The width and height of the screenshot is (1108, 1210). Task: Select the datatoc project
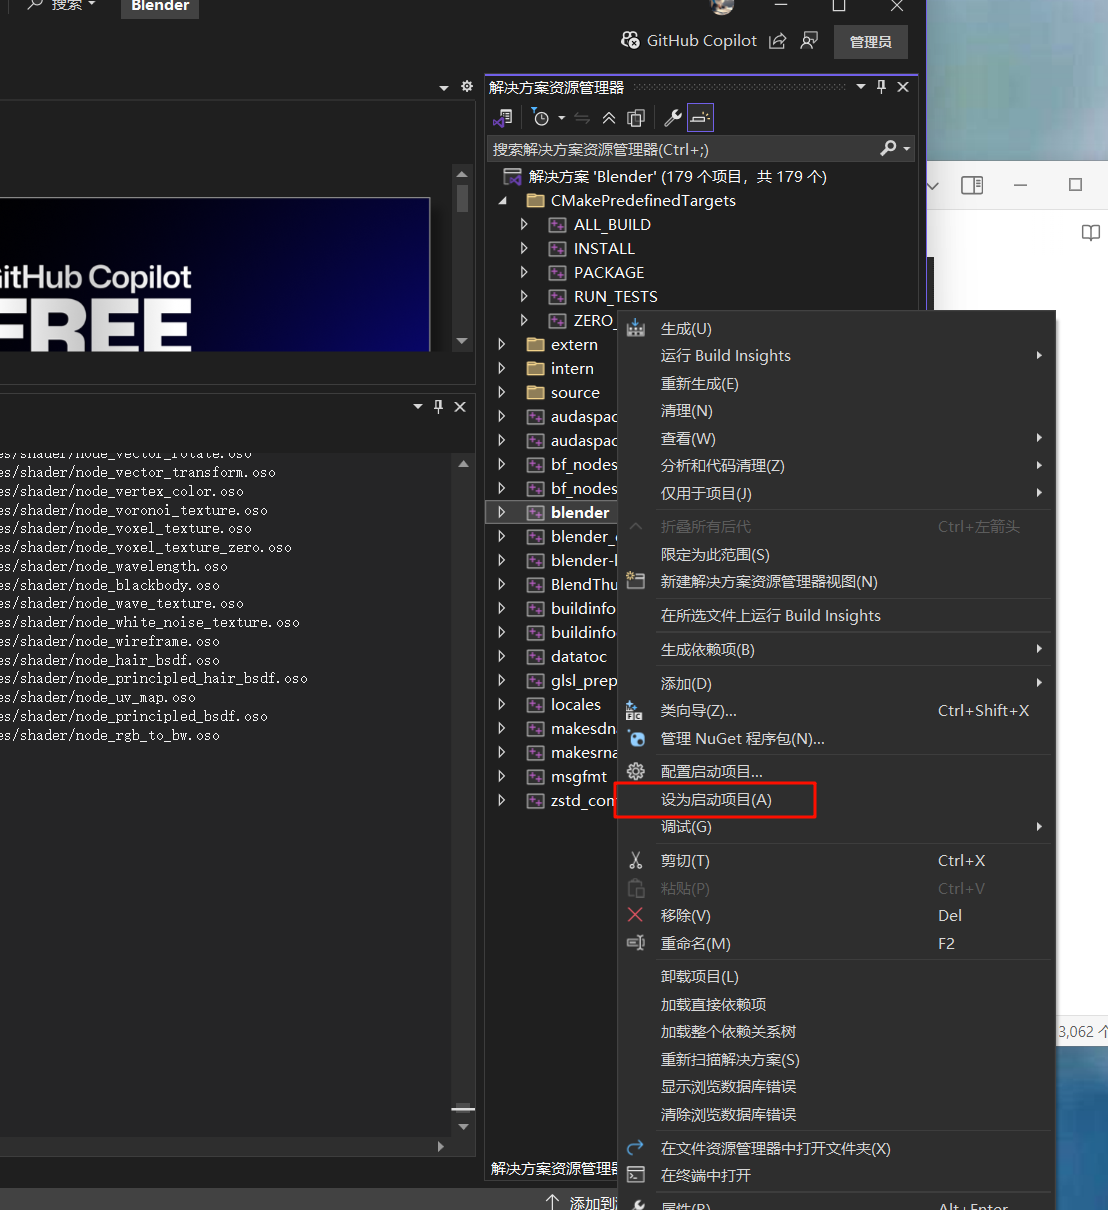[x=578, y=657]
